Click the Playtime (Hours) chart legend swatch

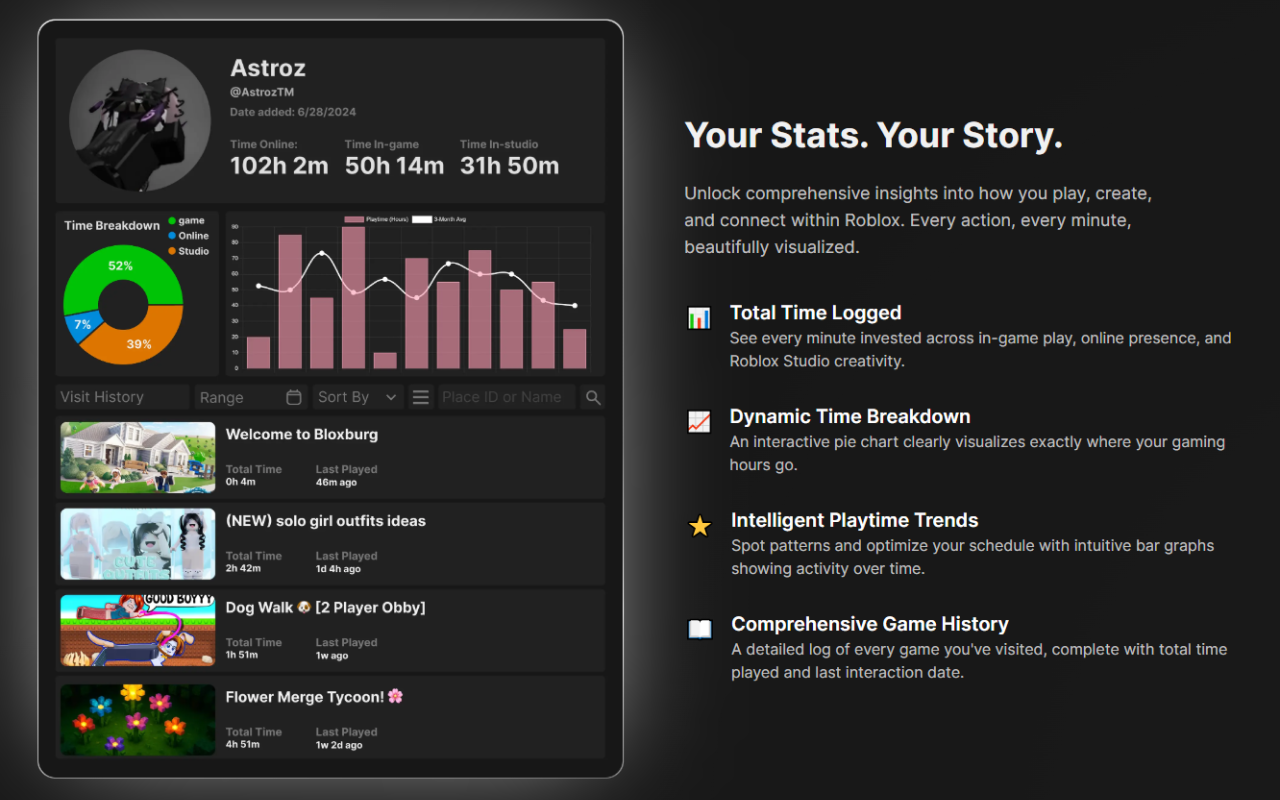[354, 219]
